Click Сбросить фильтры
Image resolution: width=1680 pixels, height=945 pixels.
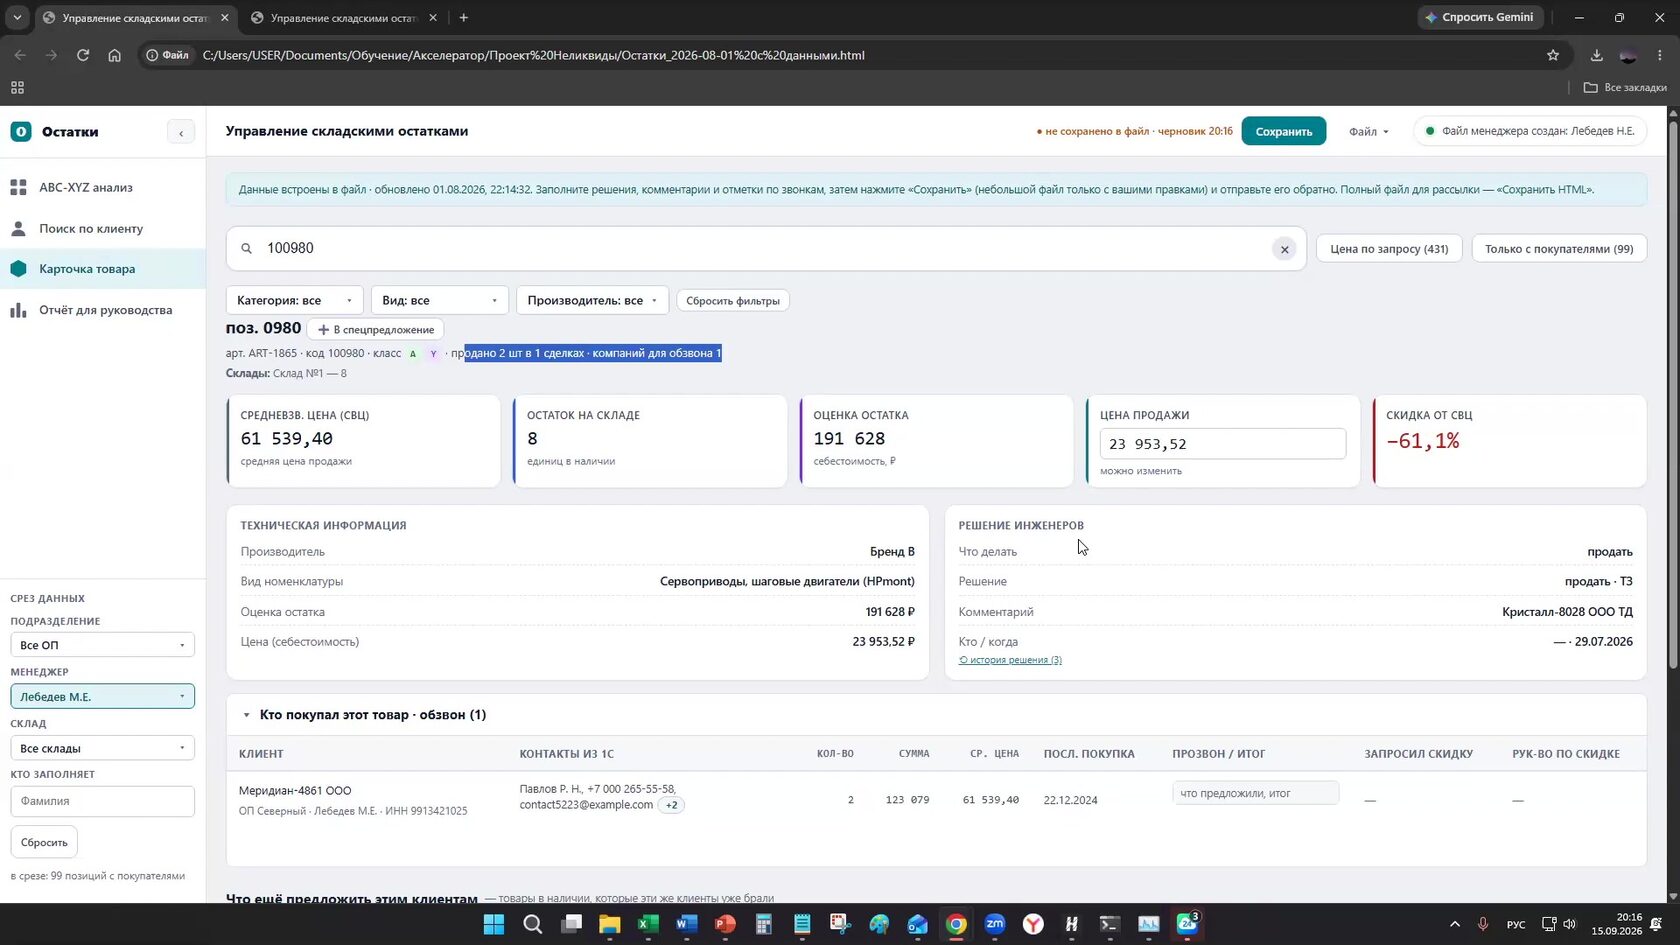(733, 301)
